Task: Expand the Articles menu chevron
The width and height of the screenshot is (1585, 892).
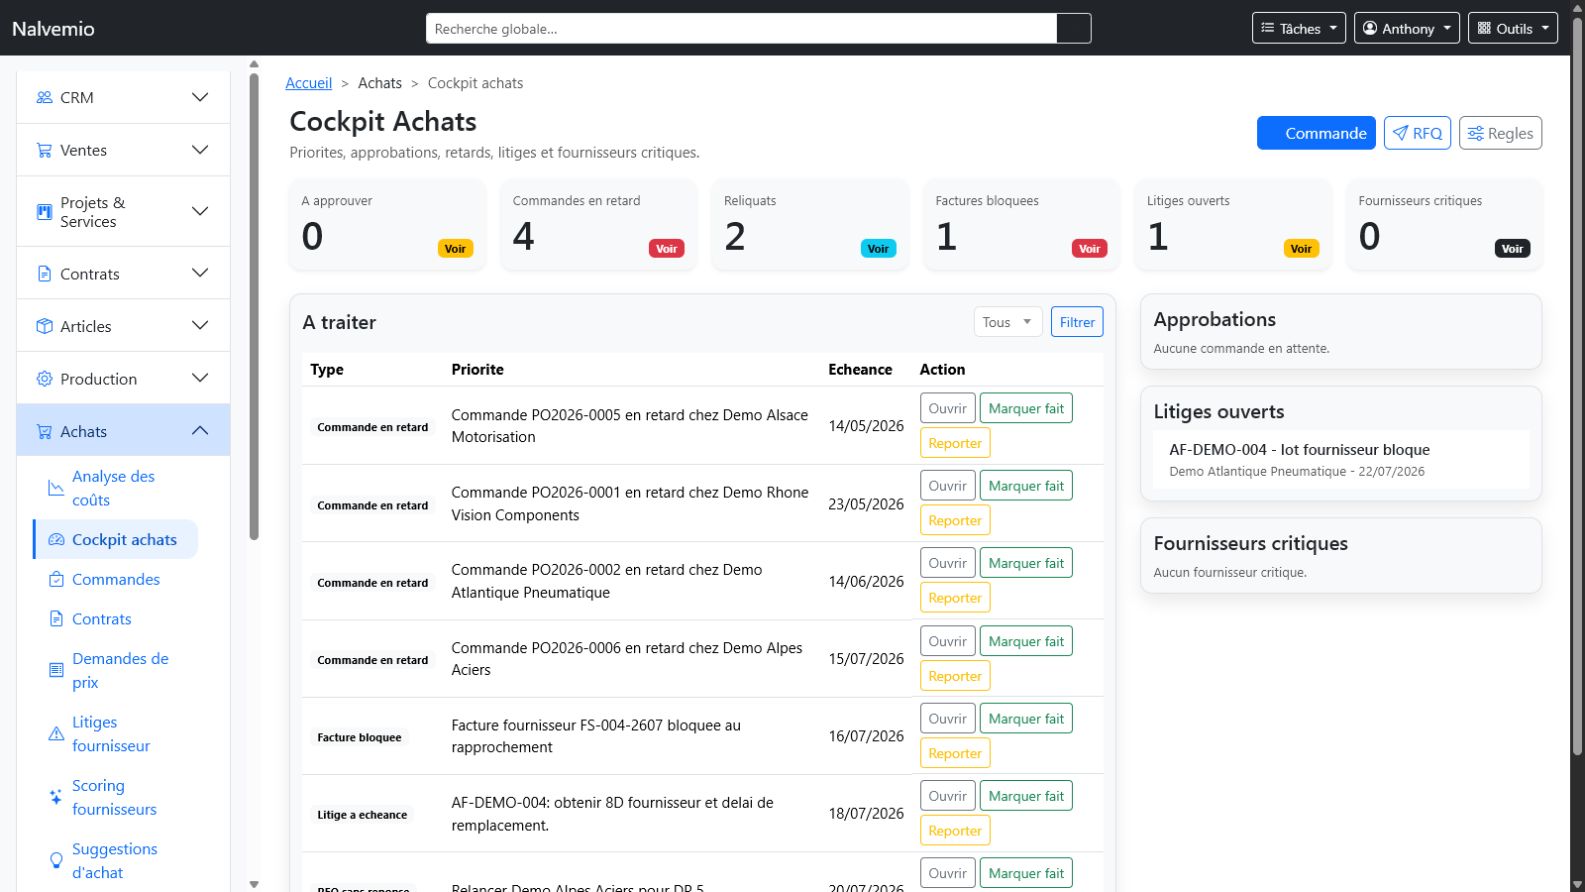Action: coord(200,325)
